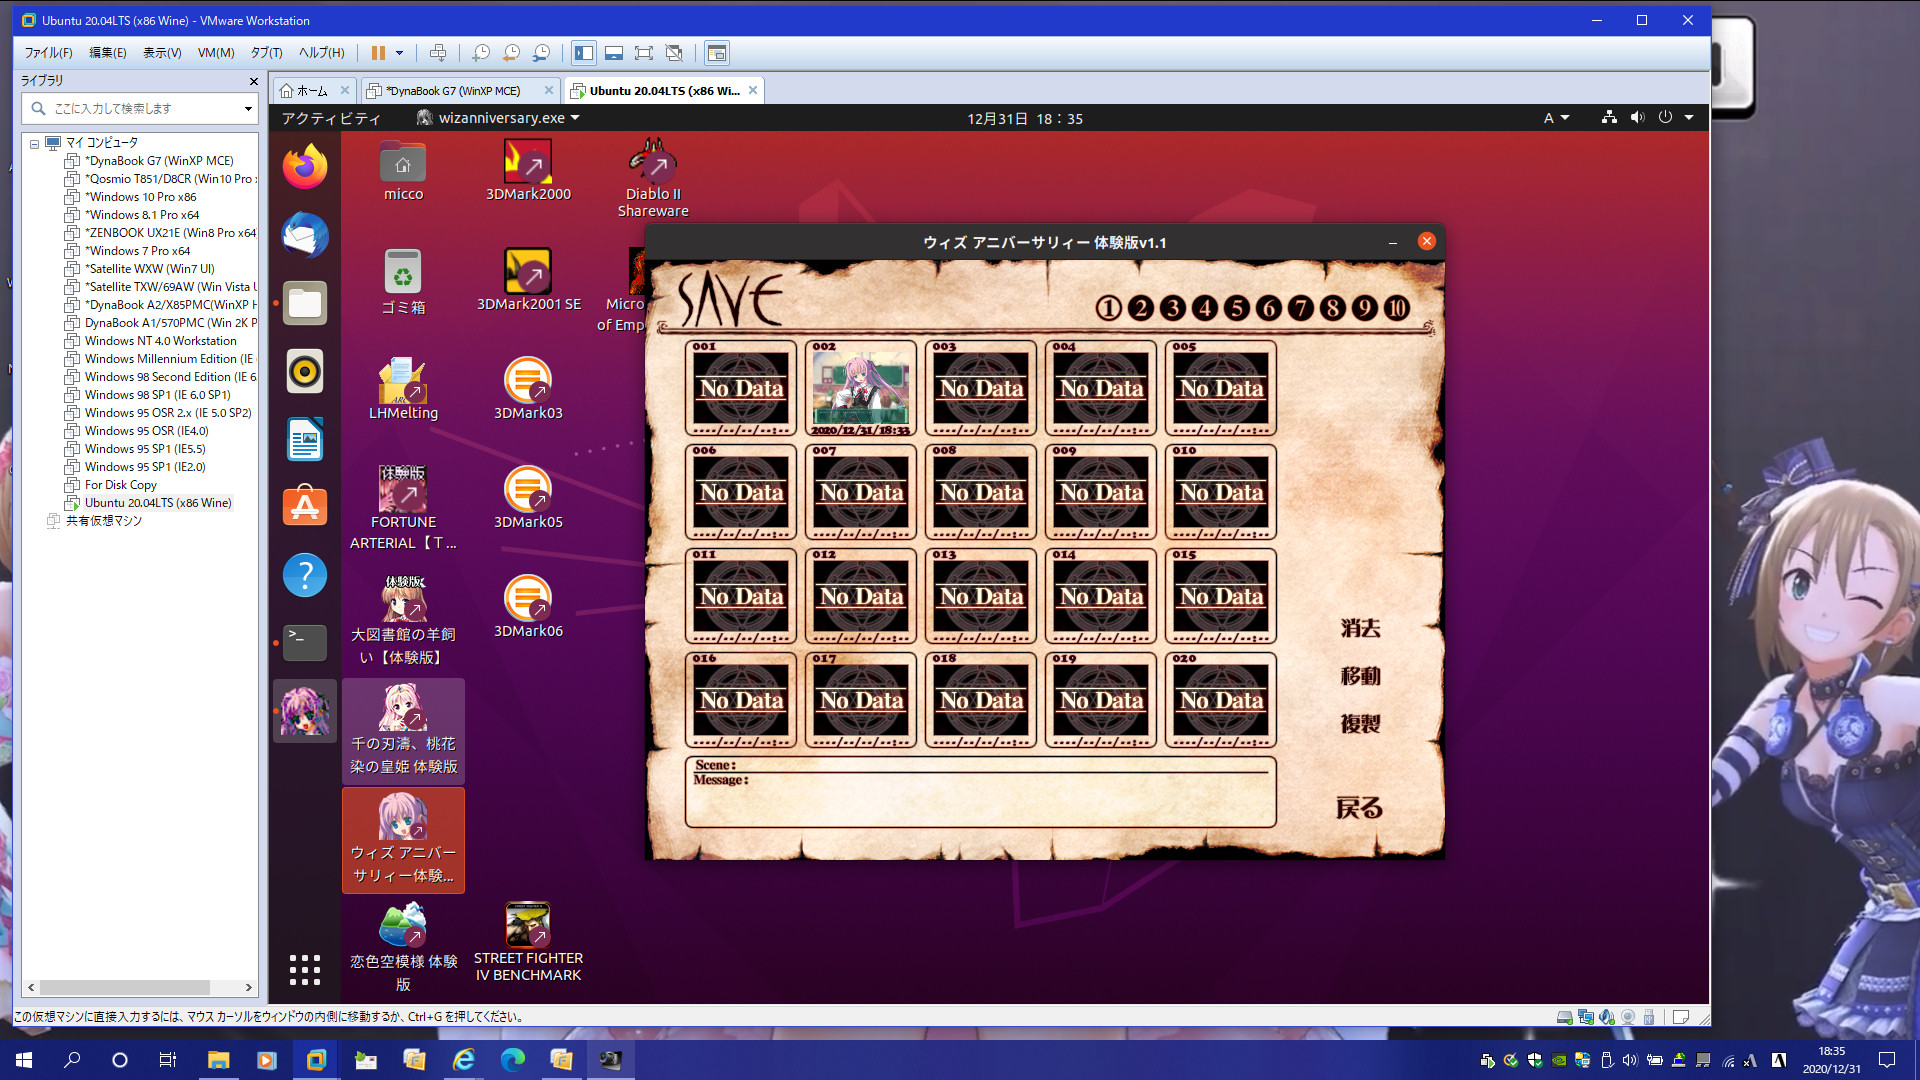Select save page 5 number
The height and width of the screenshot is (1080, 1920).
1236,308
